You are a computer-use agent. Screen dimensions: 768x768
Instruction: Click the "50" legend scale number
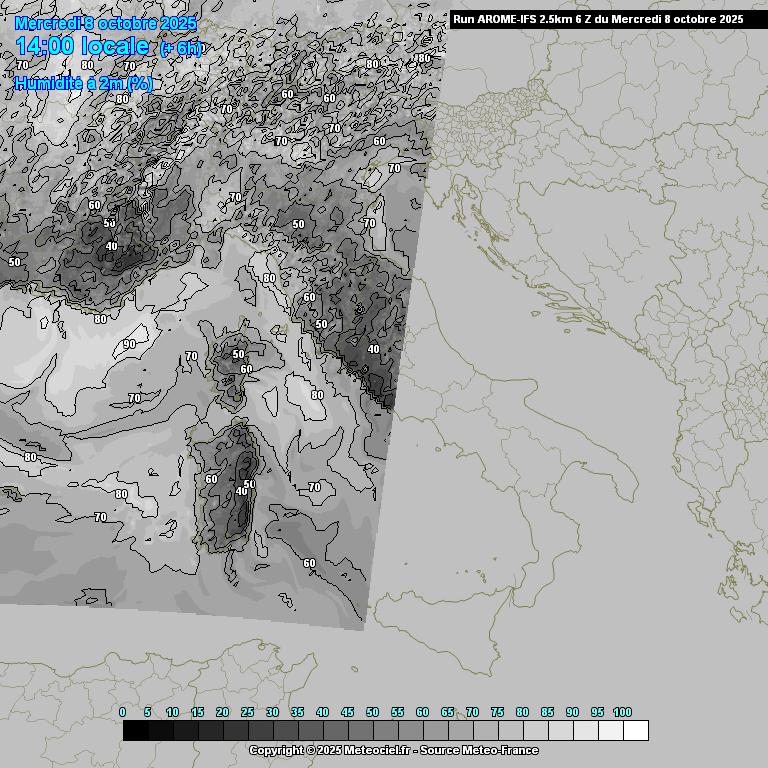[372, 712]
